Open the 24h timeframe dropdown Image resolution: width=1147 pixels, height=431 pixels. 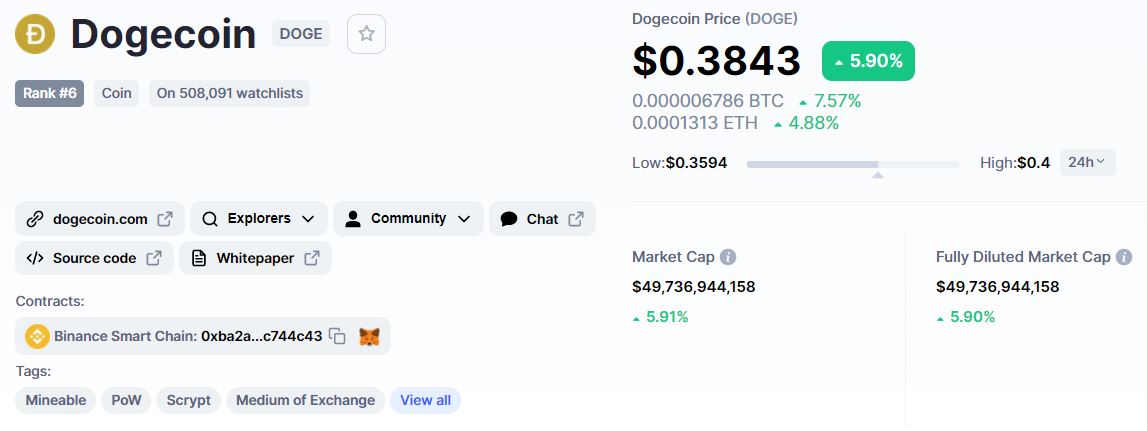click(x=1087, y=162)
